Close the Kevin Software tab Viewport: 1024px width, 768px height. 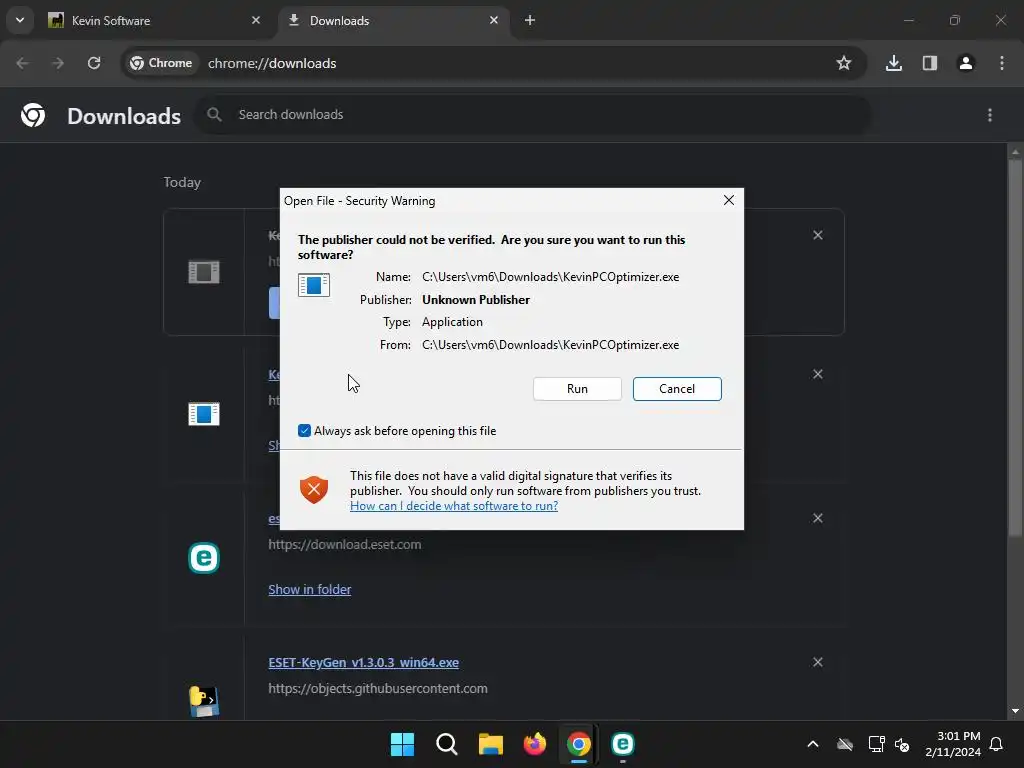(x=256, y=20)
